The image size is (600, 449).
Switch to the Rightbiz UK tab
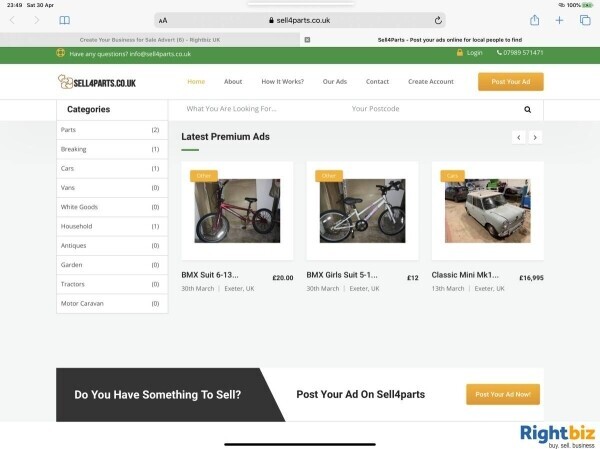pos(150,40)
